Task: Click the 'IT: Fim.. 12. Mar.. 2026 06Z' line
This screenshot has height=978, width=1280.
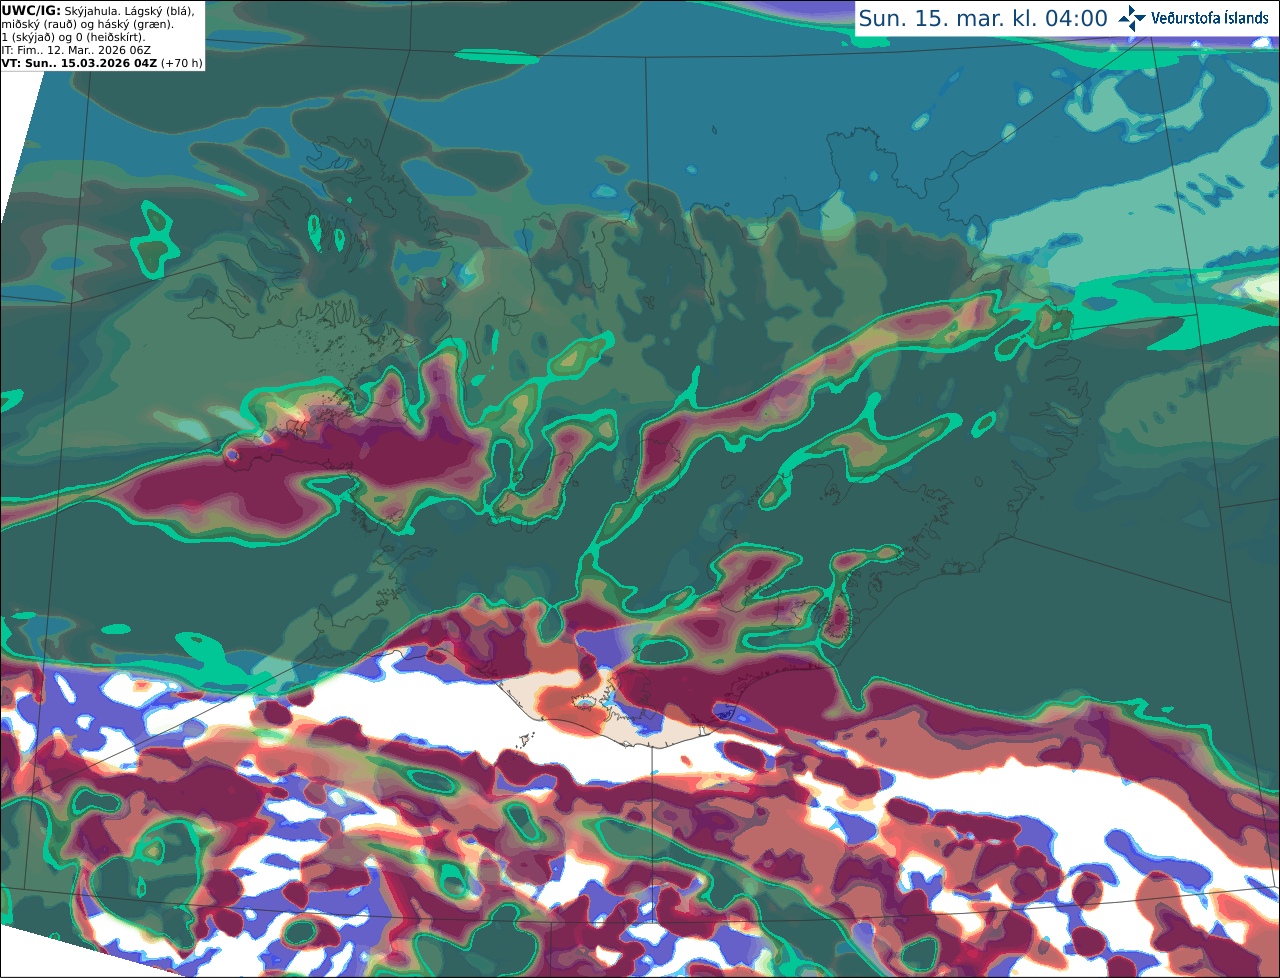Action: coord(74,50)
